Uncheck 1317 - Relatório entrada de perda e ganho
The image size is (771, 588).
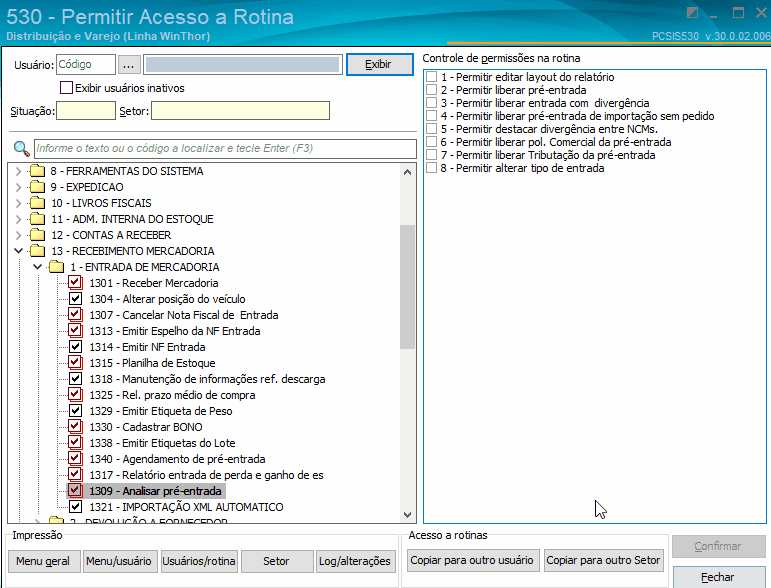pyautogui.click(x=75, y=474)
